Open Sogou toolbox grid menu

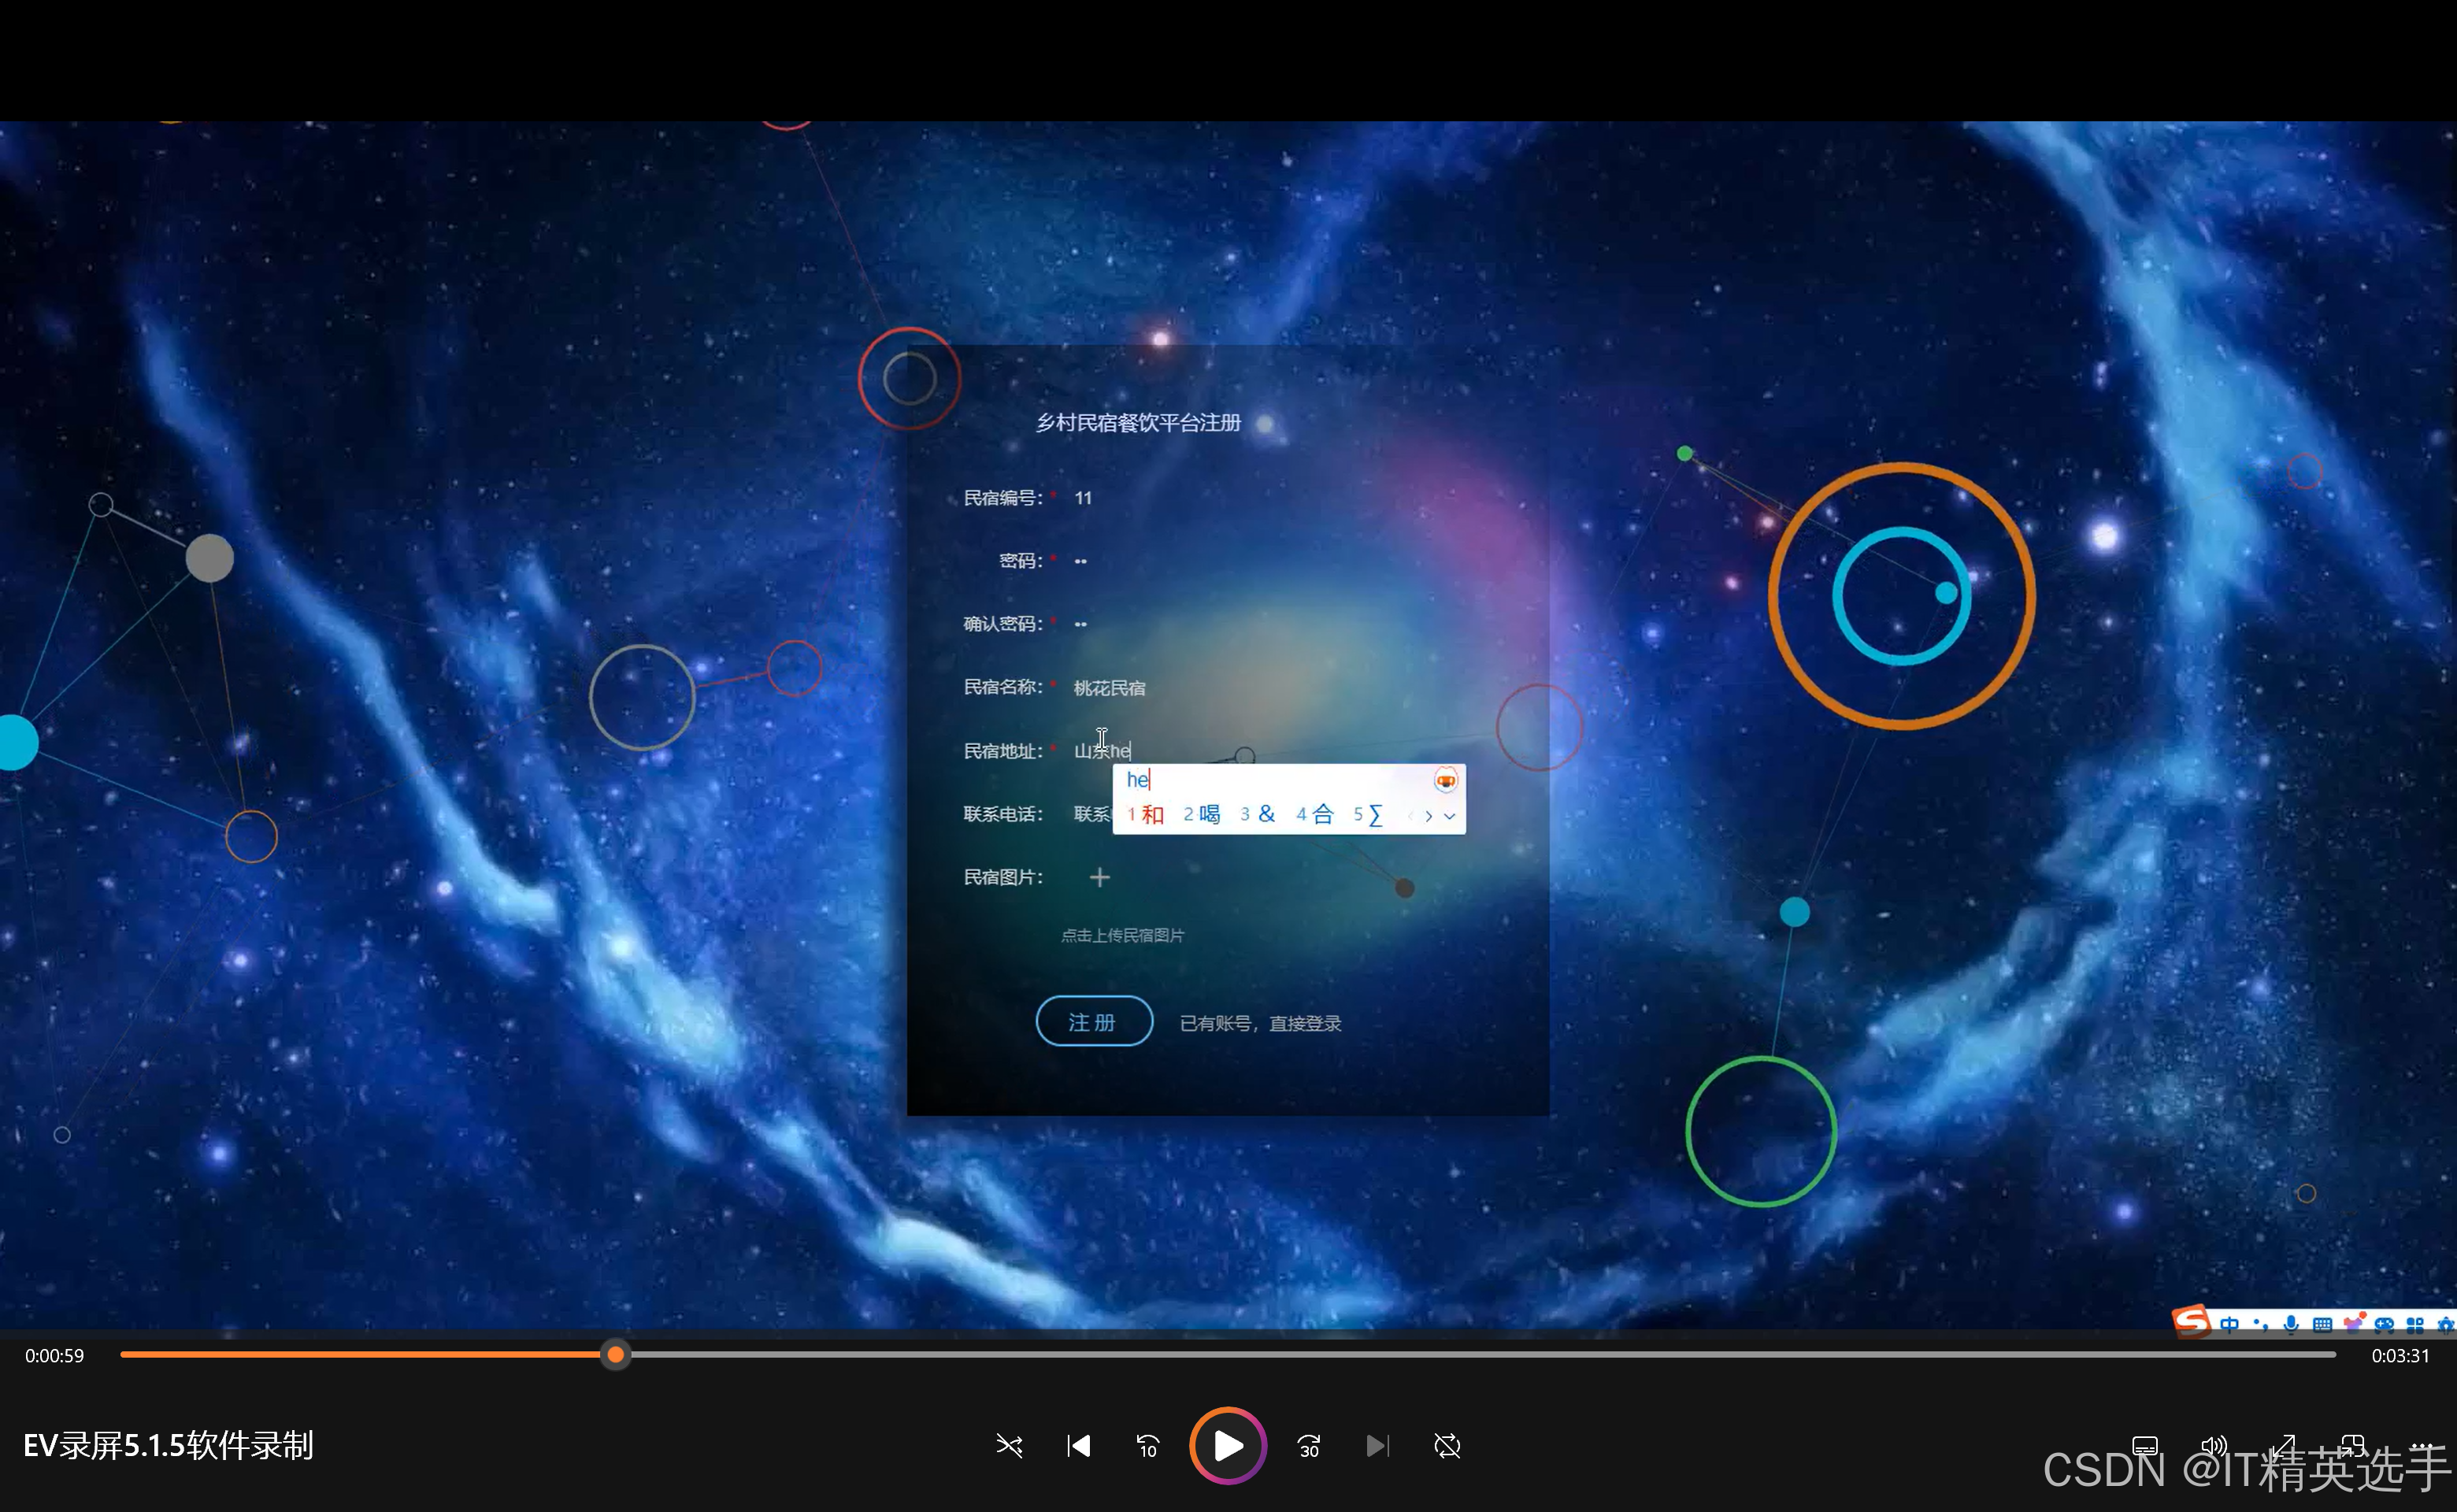(2415, 1324)
